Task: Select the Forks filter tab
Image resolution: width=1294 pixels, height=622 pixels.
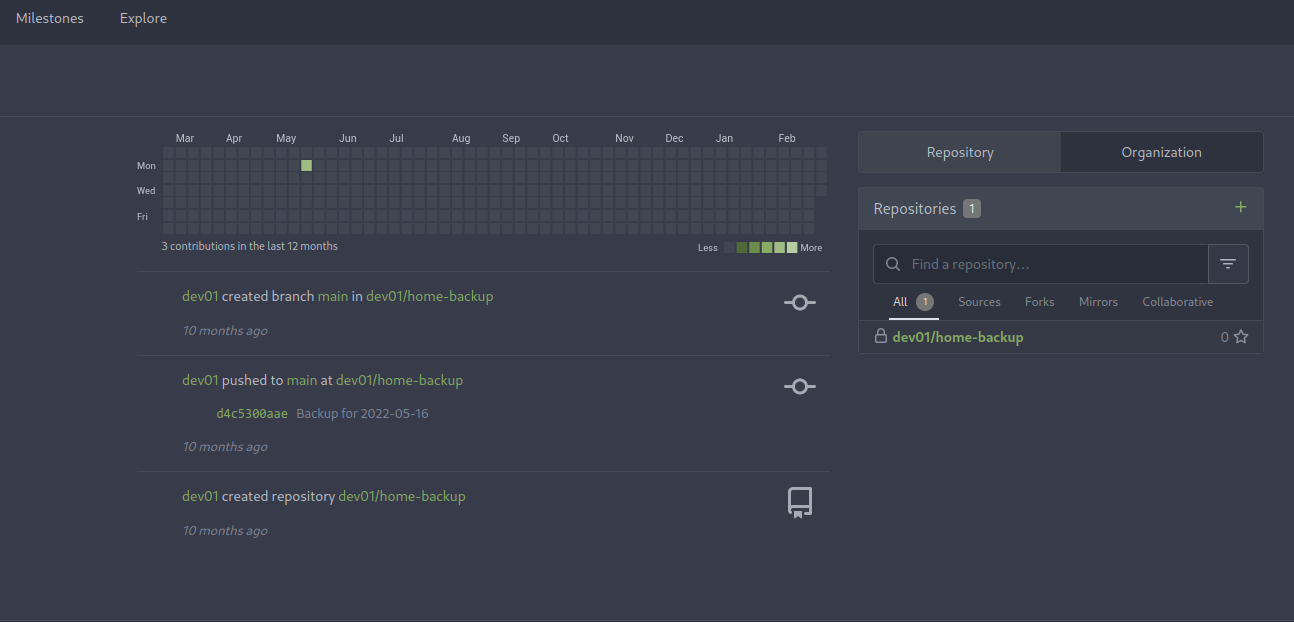Action: coord(1040,302)
